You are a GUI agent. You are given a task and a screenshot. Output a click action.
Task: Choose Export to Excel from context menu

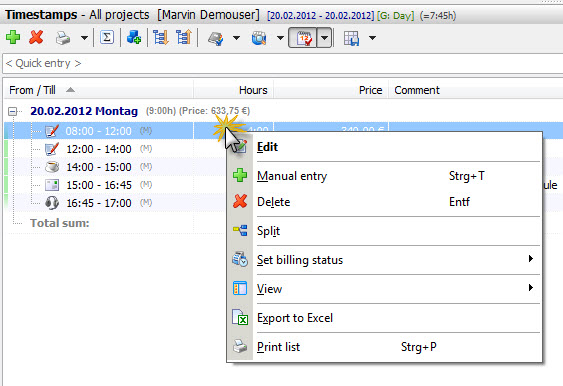pos(384,318)
